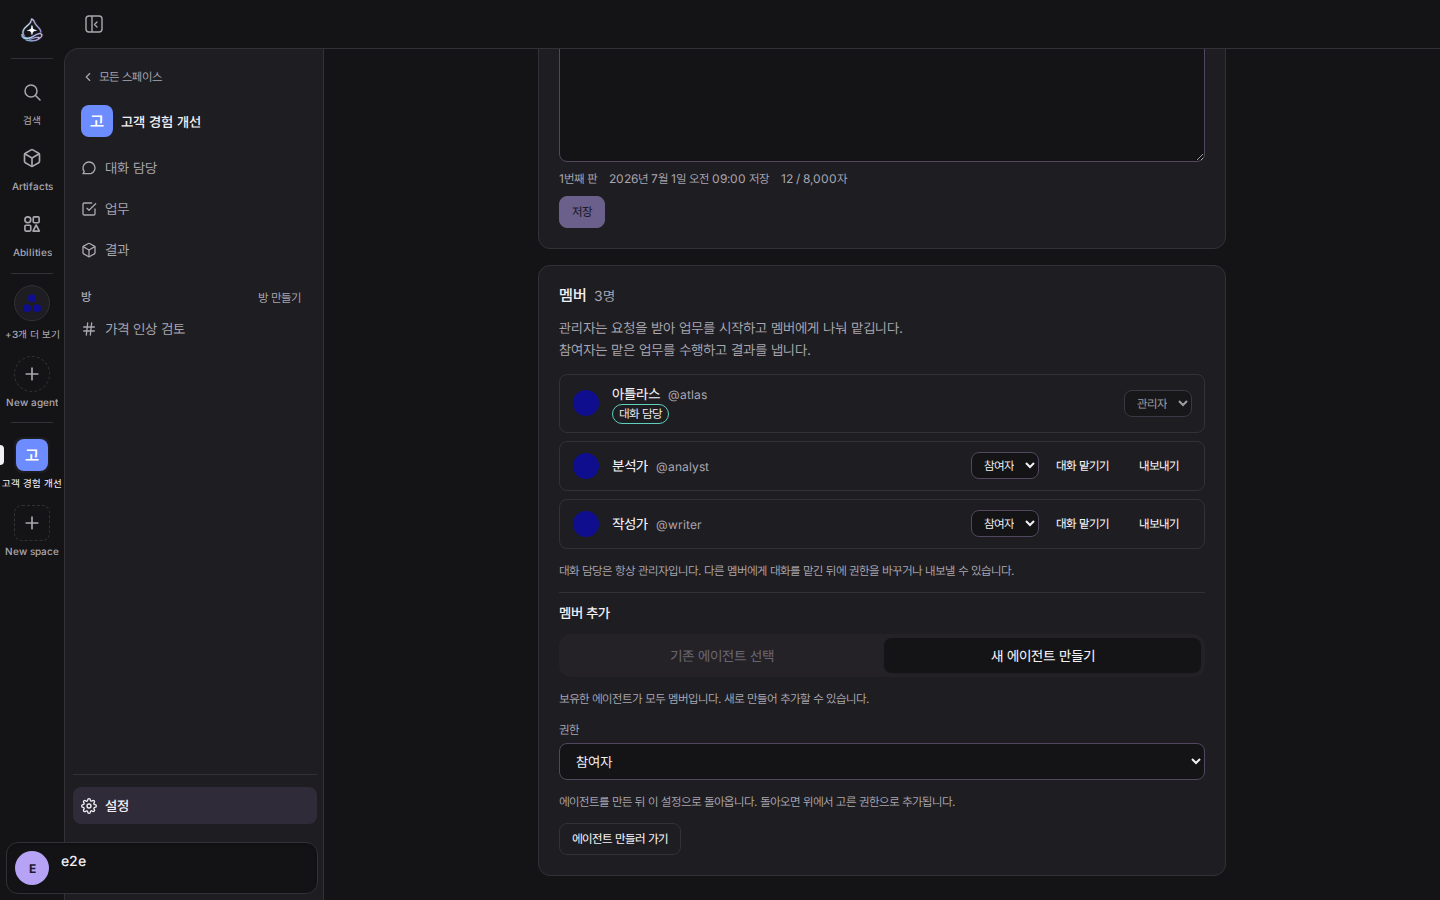Open 업무 in sidebar
This screenshot has height=900, width=1440.
point(195,209)
